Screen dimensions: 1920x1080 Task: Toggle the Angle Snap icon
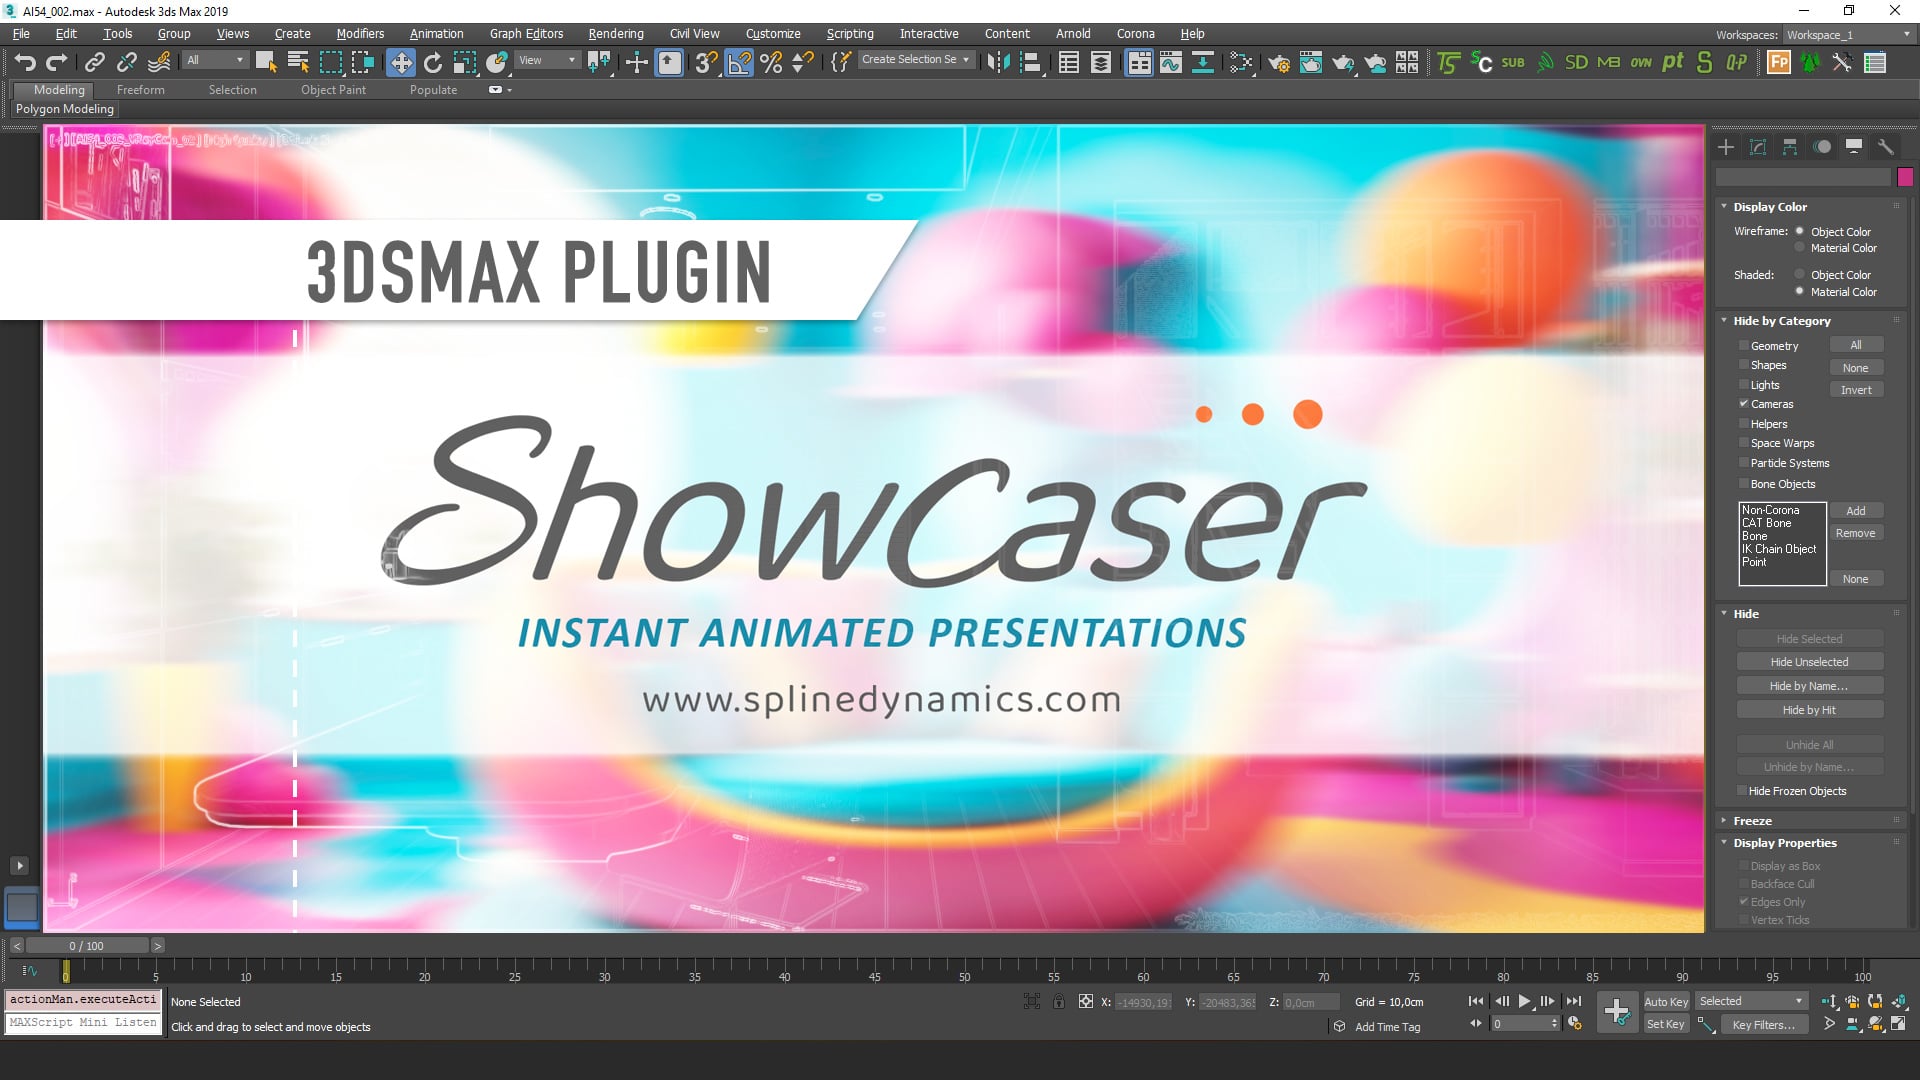738,62
